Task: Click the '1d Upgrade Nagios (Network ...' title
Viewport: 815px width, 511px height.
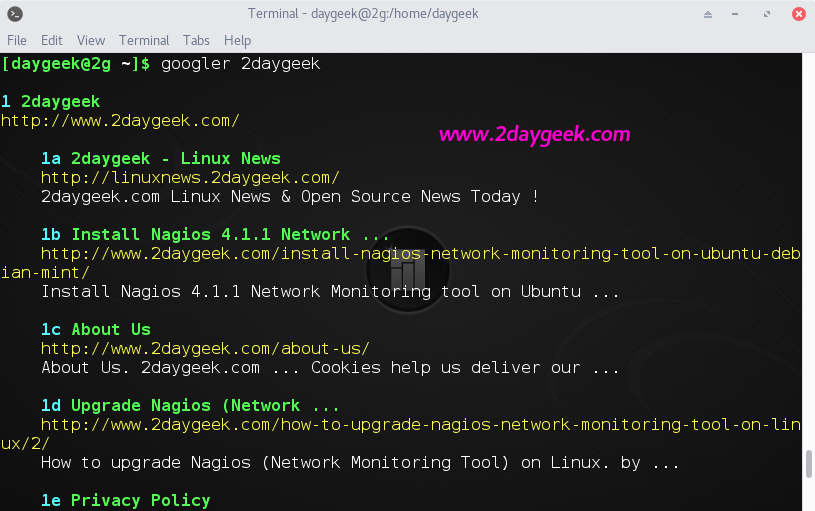Action: click(x=190, y=405)
